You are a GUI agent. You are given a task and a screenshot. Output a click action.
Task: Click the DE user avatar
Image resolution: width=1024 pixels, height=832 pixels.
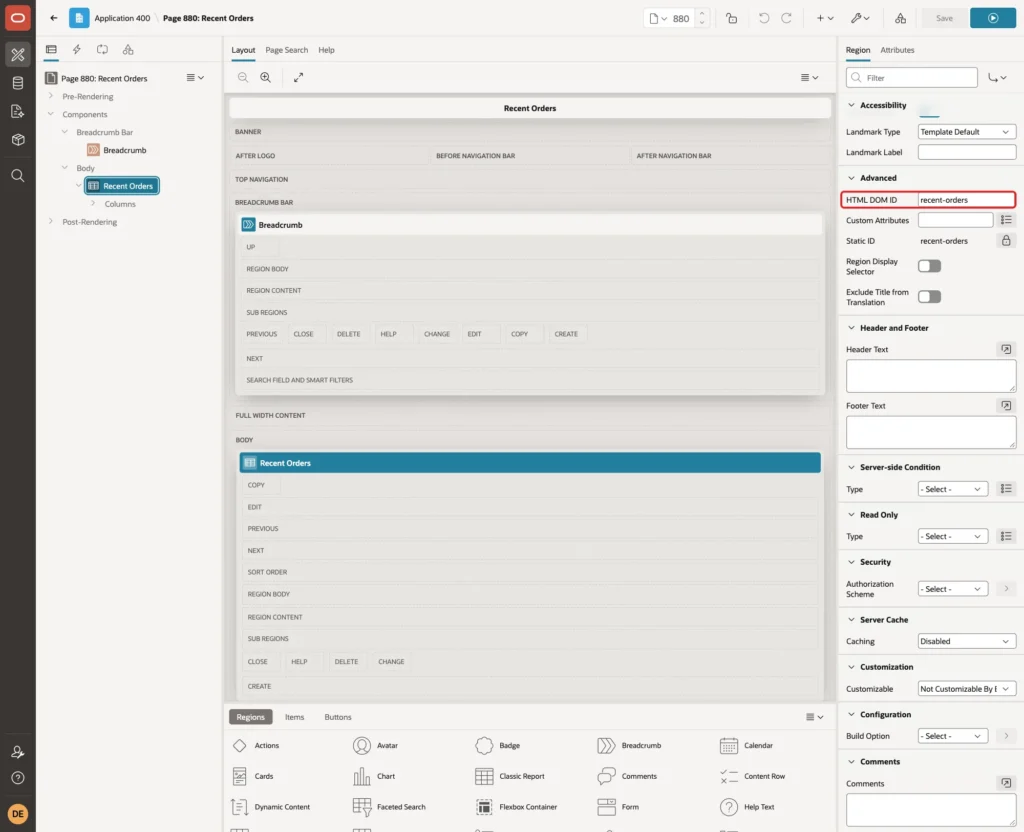(18, 814)
